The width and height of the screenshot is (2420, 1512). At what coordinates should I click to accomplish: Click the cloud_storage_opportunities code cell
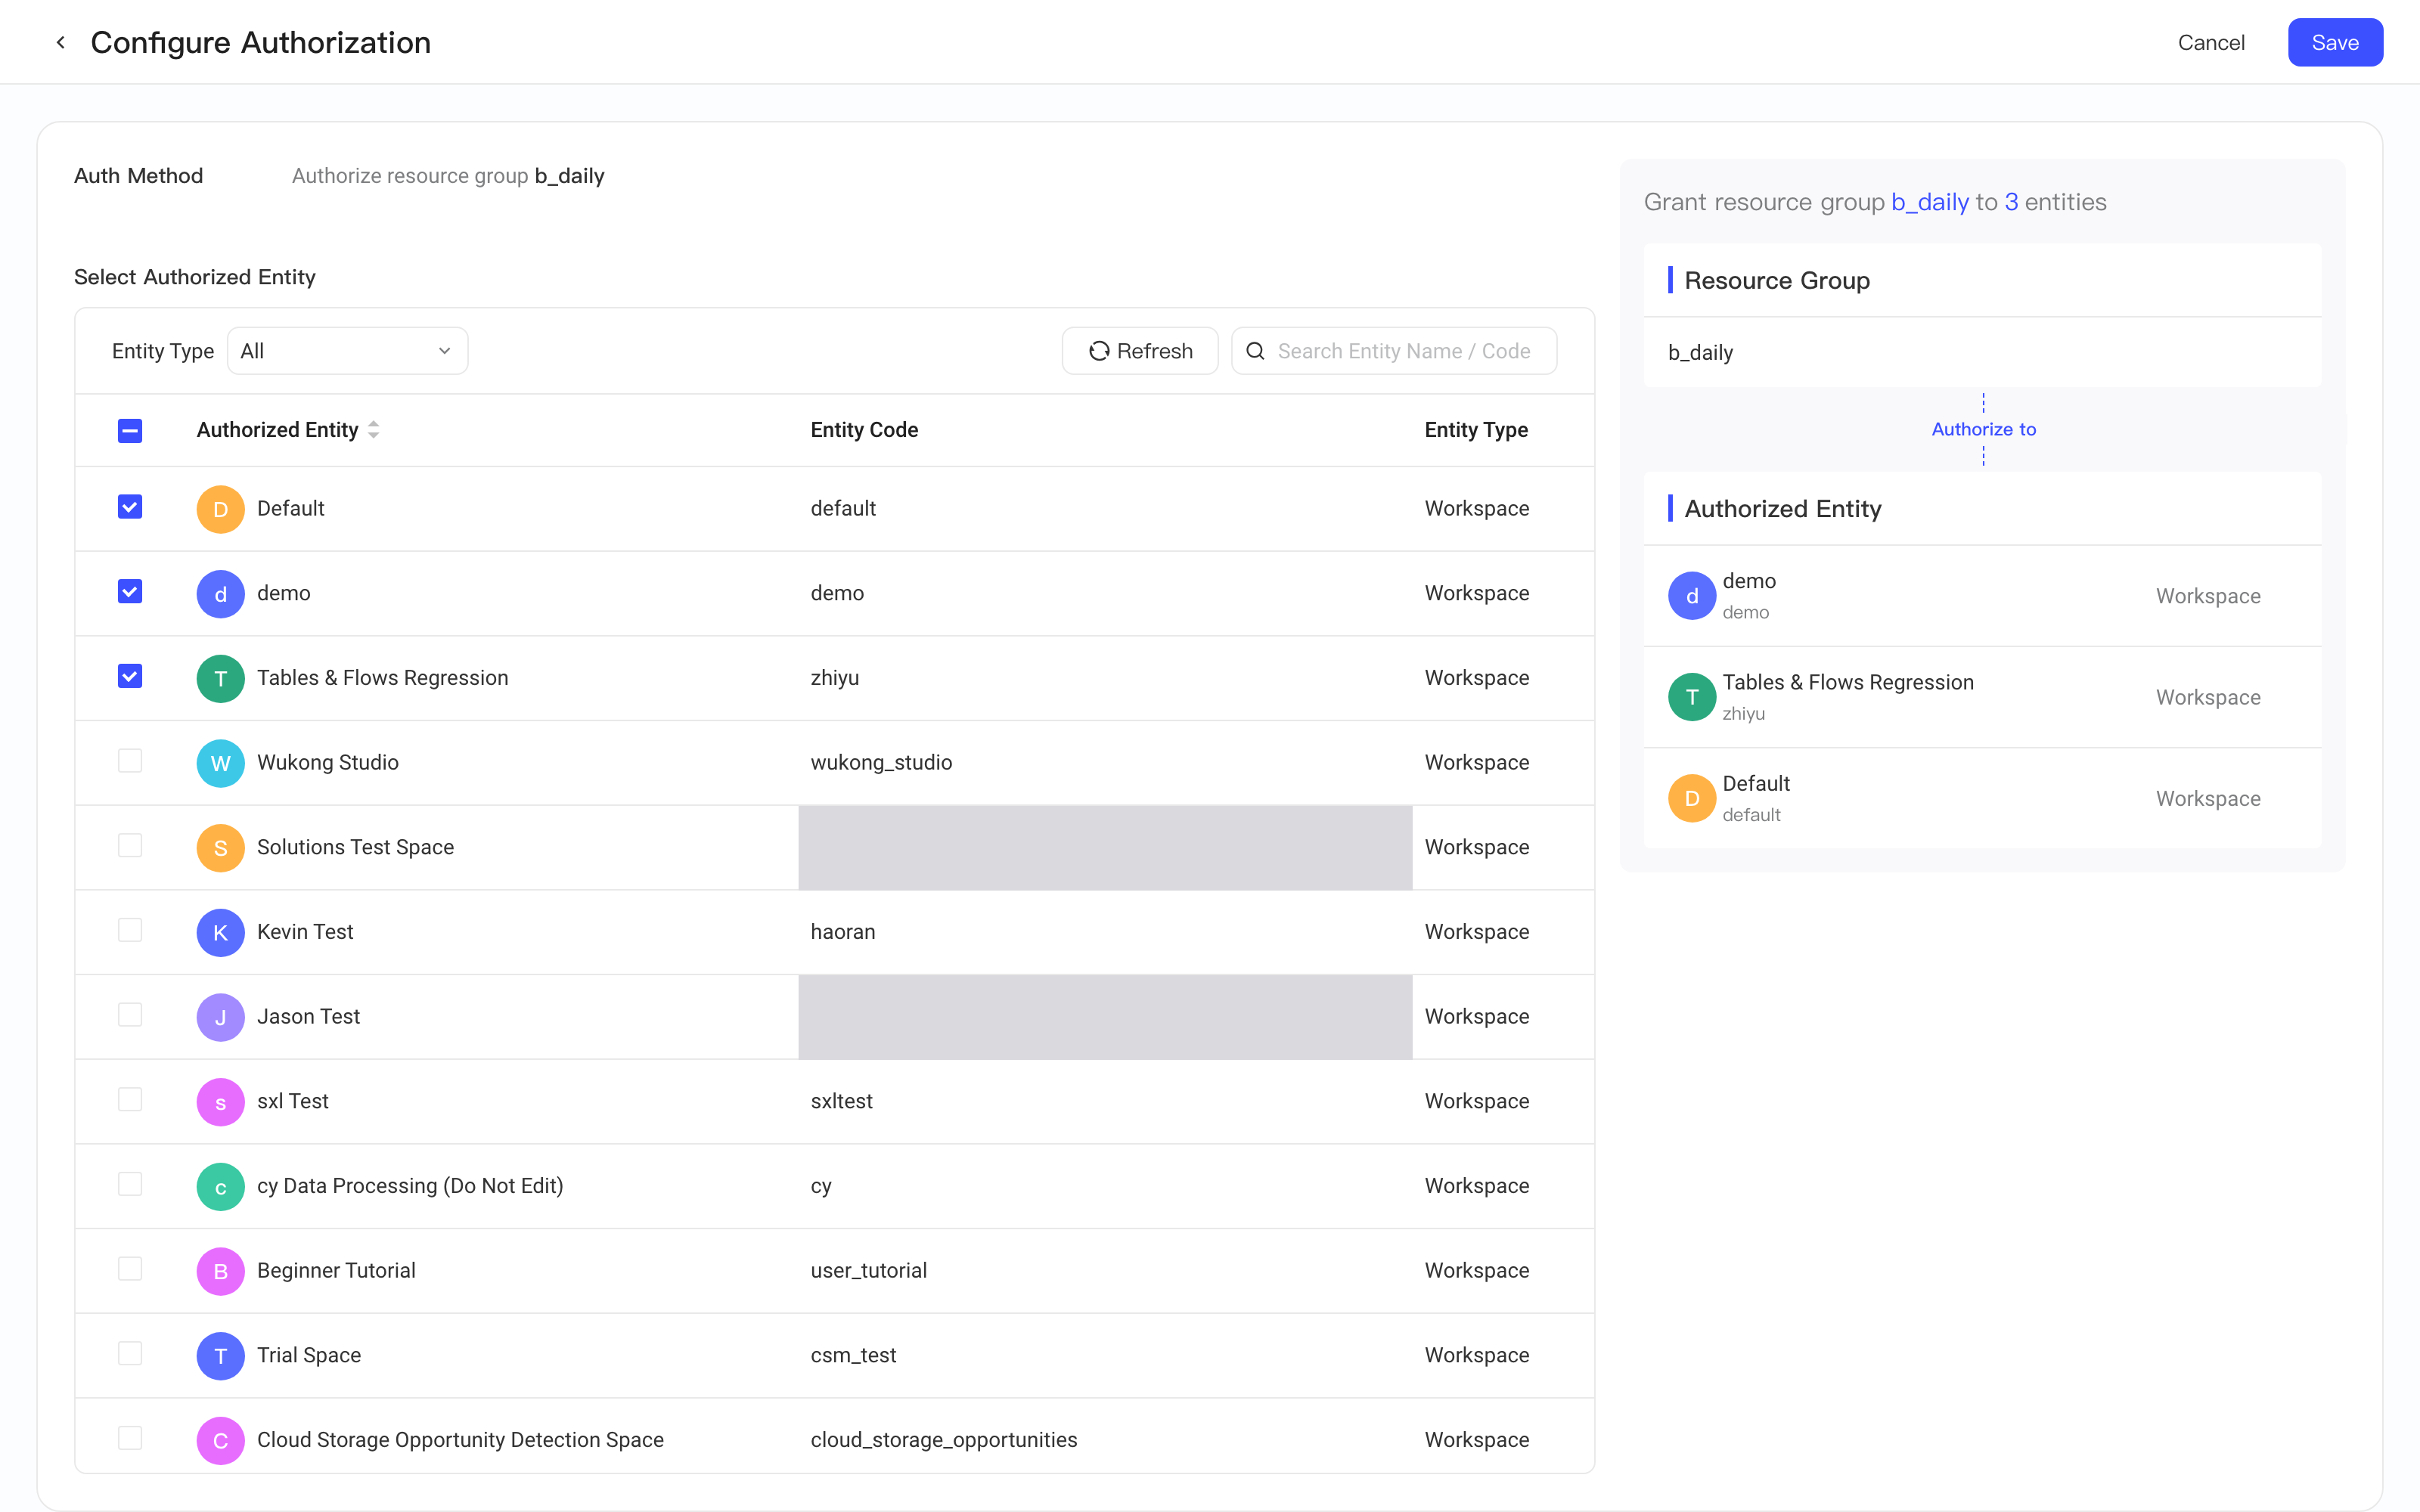coord(944,1440)
